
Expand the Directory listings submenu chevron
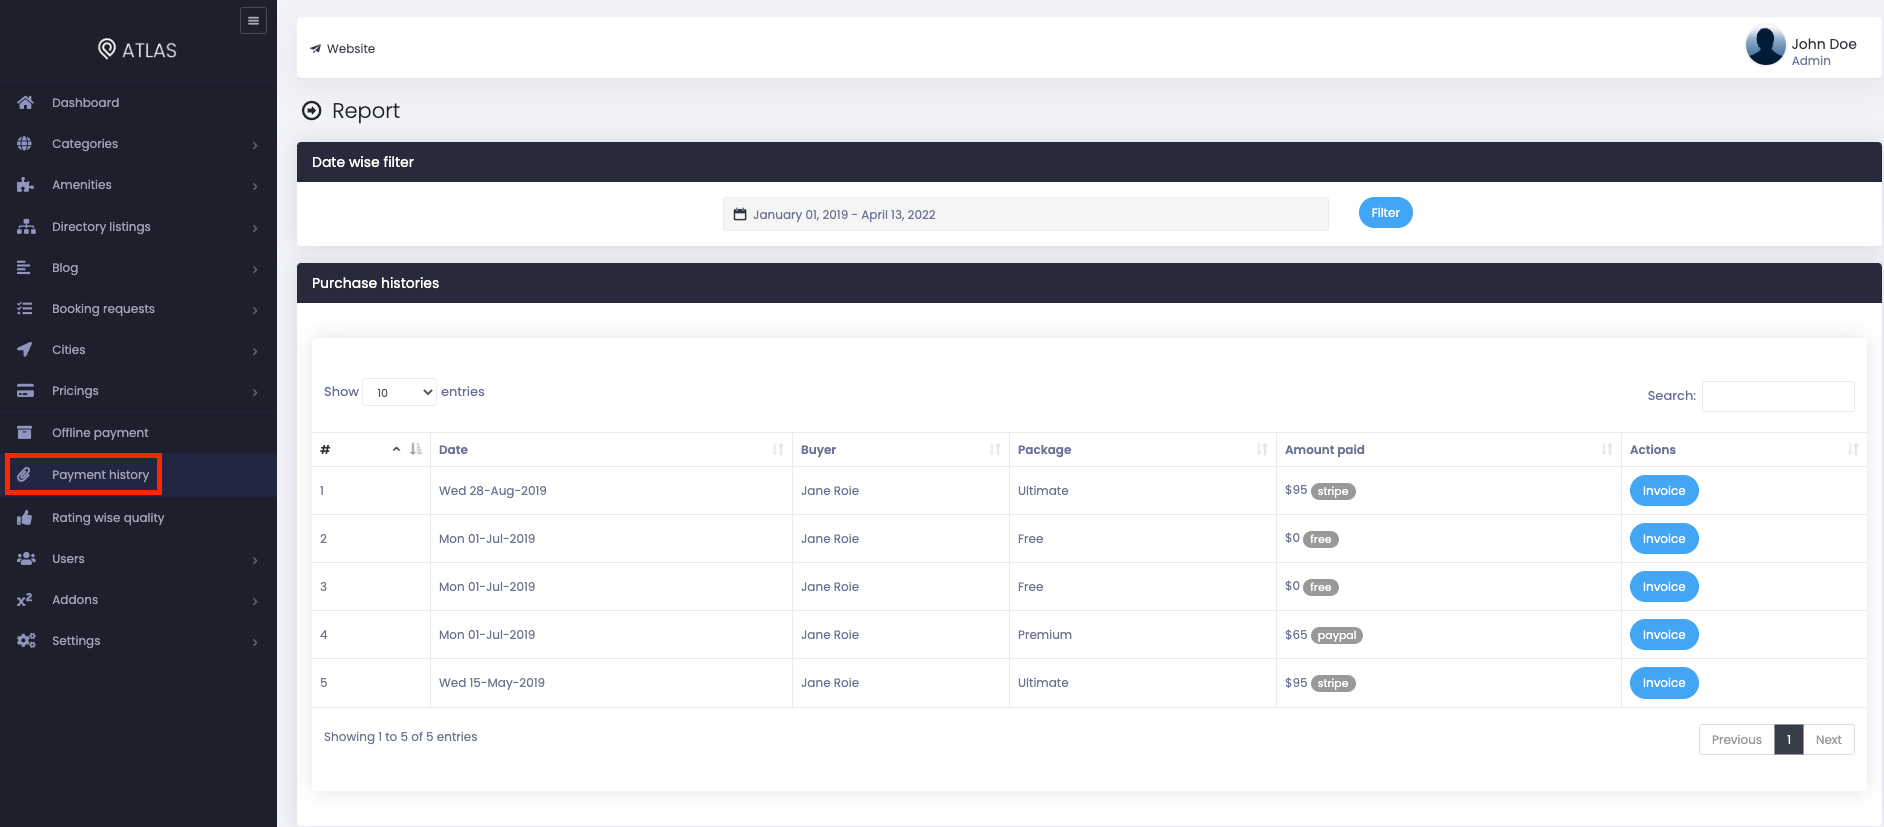[255, 228]
